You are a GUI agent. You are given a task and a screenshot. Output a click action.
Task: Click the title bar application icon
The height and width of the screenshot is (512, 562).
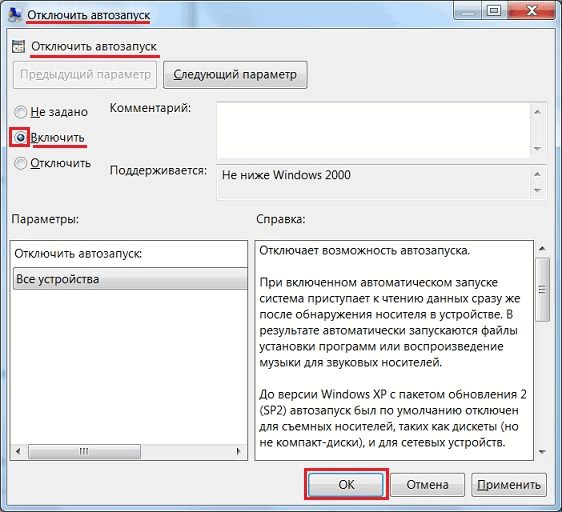point(14,14)
